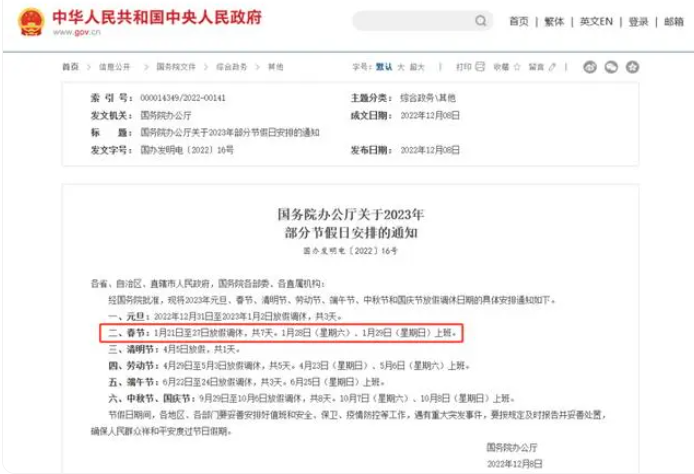
Task: Go to 综合政务 breadcrumb
Action: [x=232, y=67]
